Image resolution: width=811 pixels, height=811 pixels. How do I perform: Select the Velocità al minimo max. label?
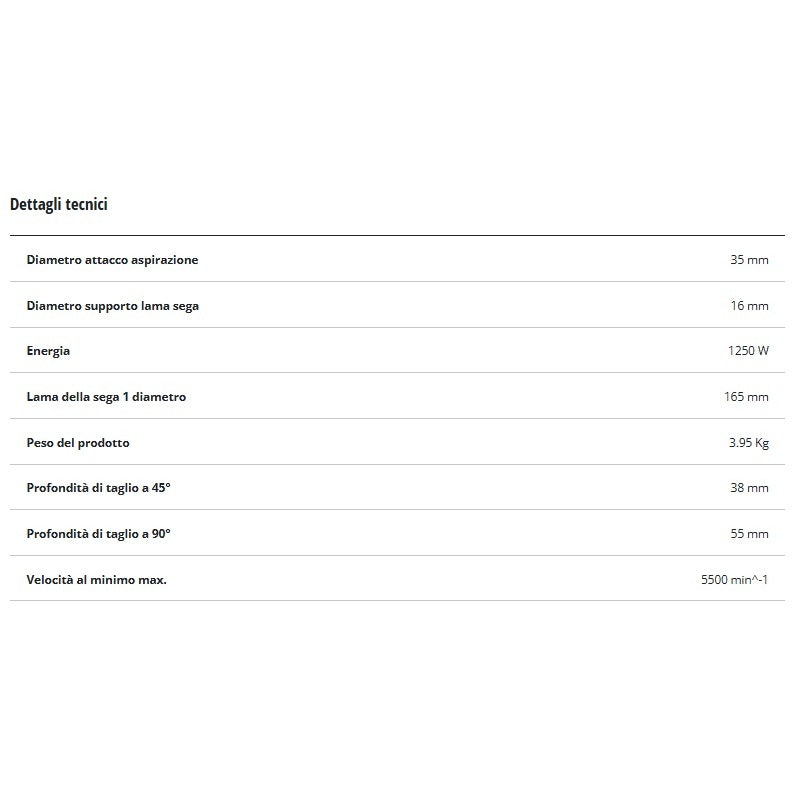pos(96,580)
